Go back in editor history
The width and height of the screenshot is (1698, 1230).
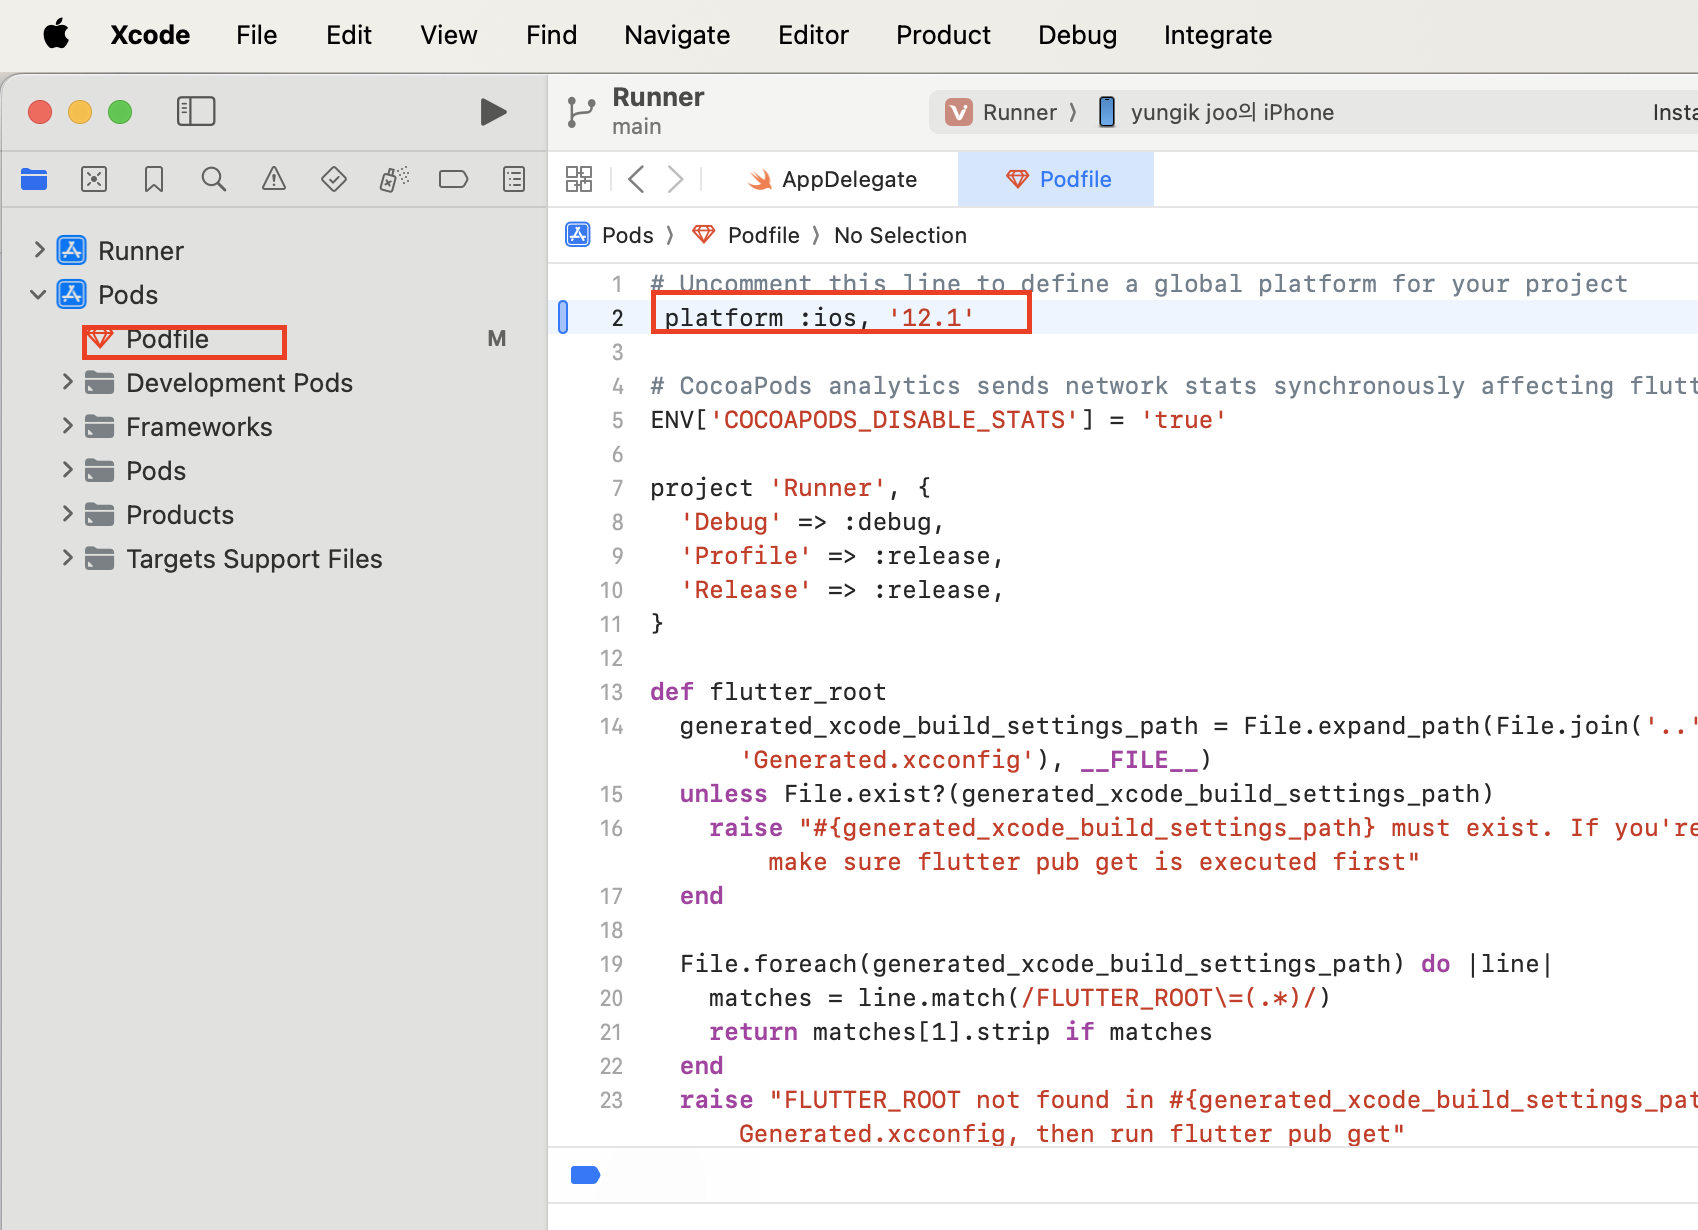click(x=636, y=179)
